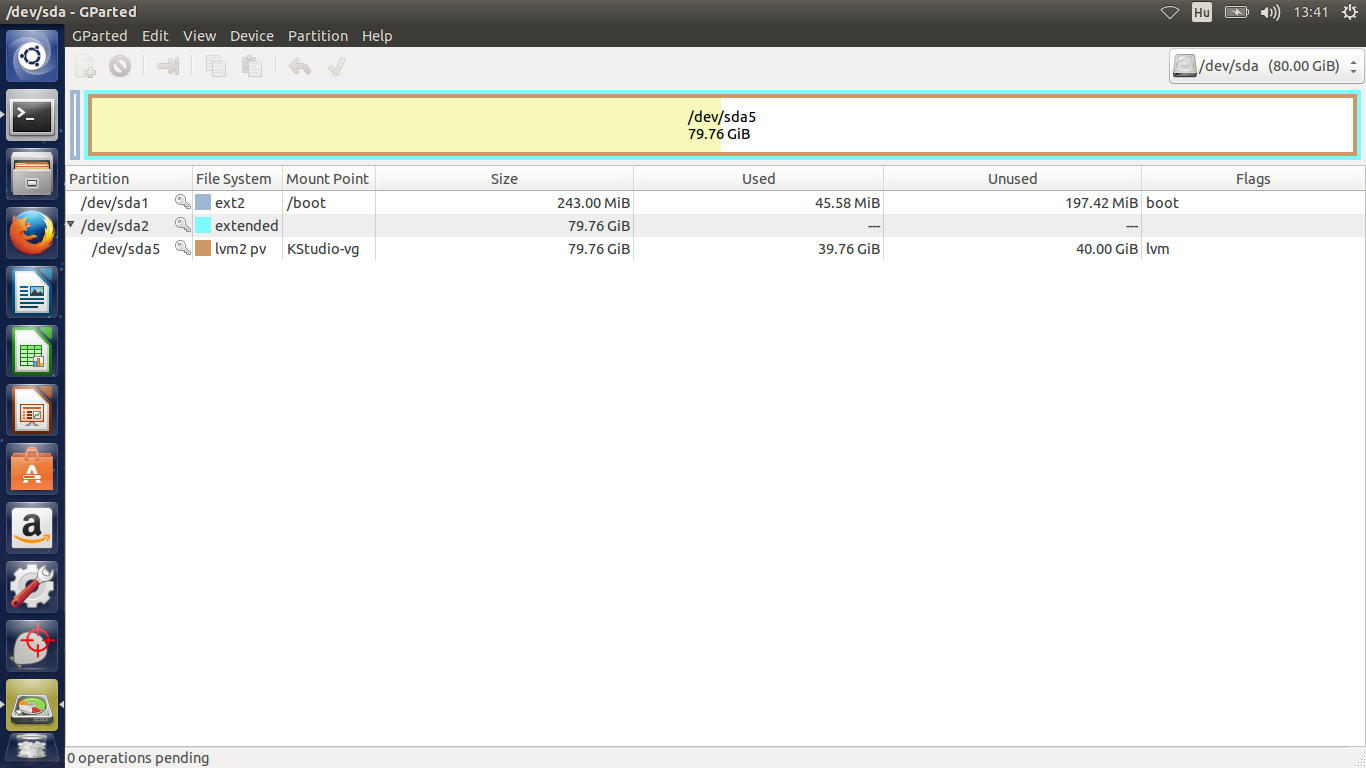
Task: Click the red crosshair dock icon
Action: [x=33, y=646]
